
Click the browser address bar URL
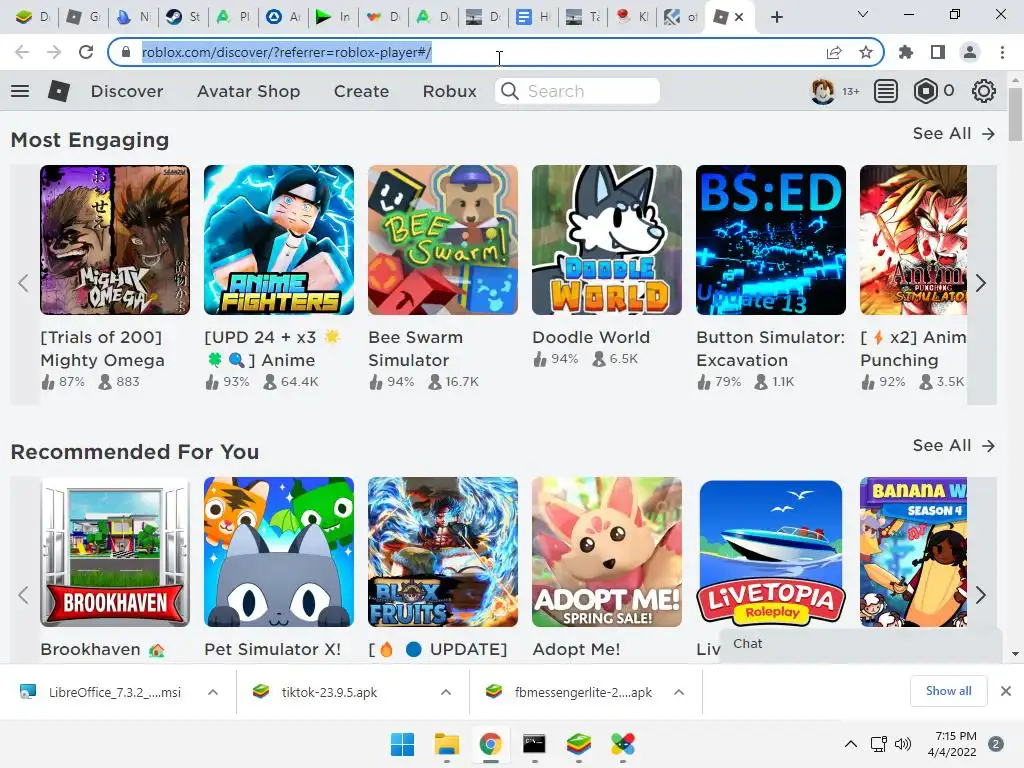tap(287, 52)
